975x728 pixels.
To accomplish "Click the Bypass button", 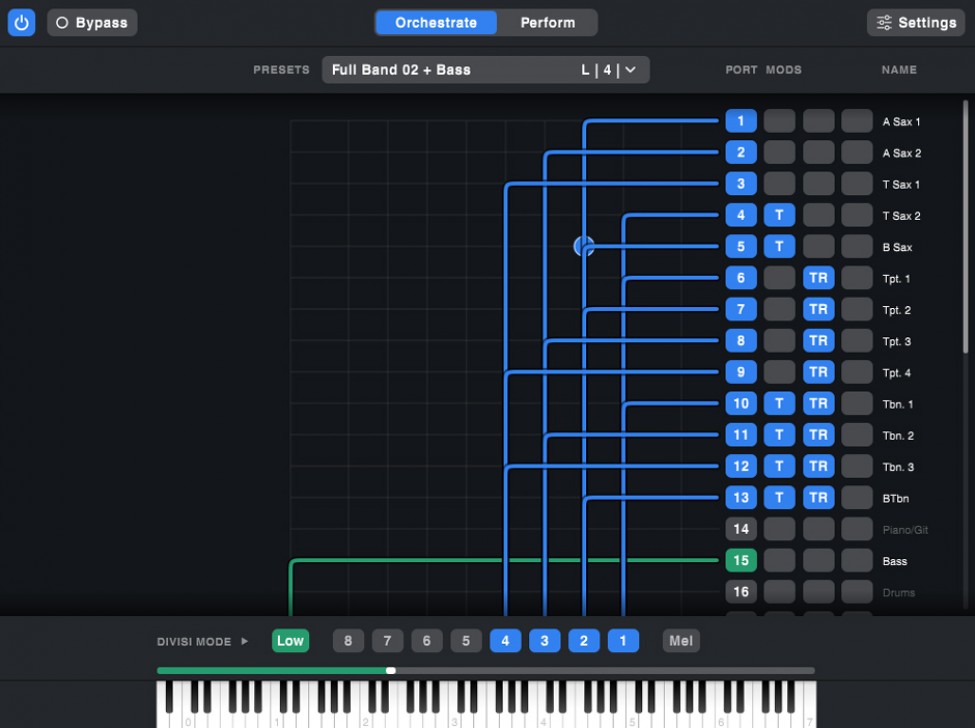I will click(x=91, y=22).
